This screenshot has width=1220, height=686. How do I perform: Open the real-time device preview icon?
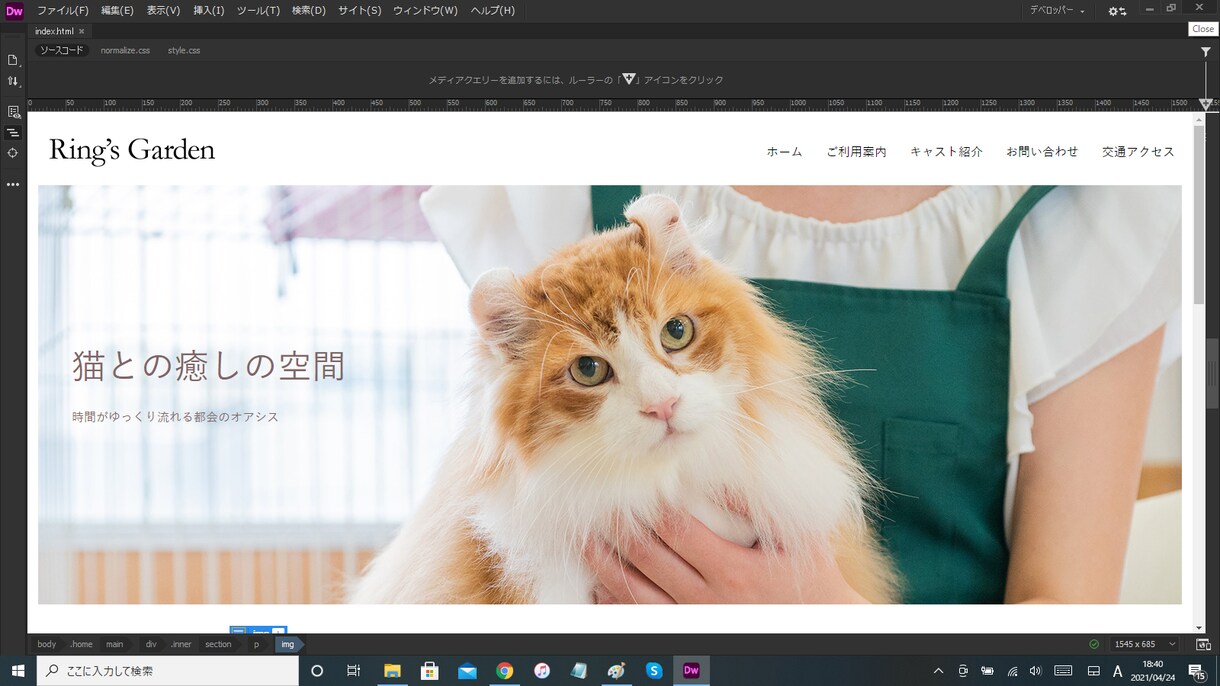click(x=1203, y=645)
